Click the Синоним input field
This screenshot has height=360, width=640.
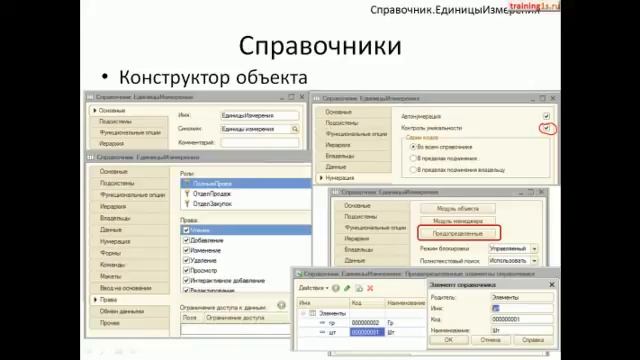tap(256, 129)
